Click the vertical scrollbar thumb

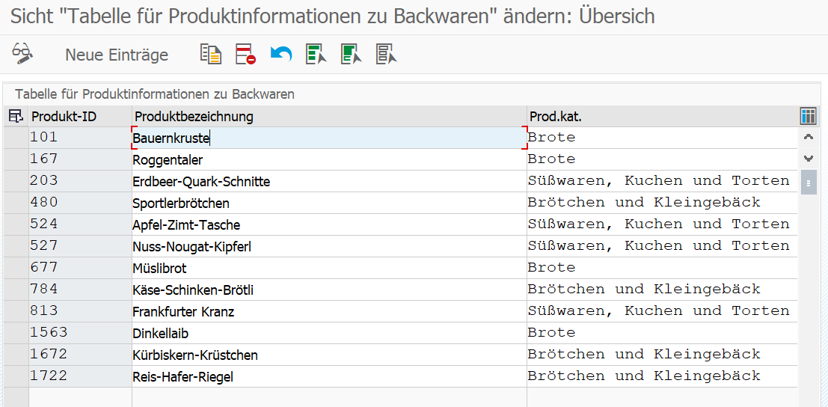[808, 182]
